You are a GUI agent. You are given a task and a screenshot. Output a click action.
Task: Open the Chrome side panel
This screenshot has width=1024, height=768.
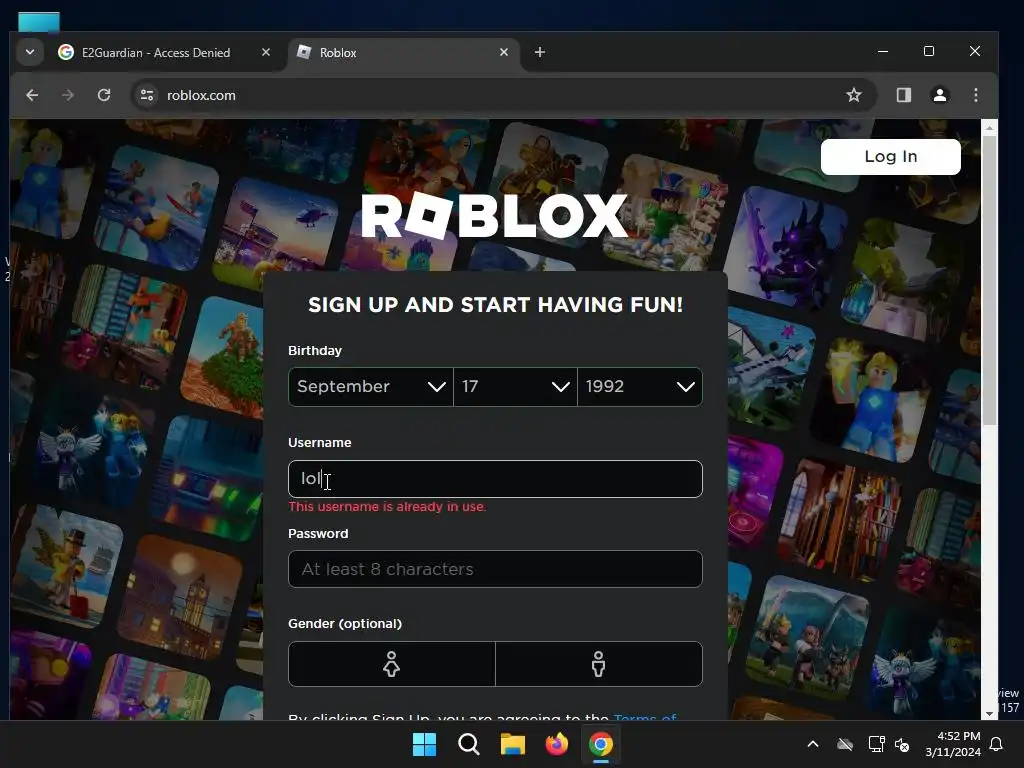(x=904, y=95)
